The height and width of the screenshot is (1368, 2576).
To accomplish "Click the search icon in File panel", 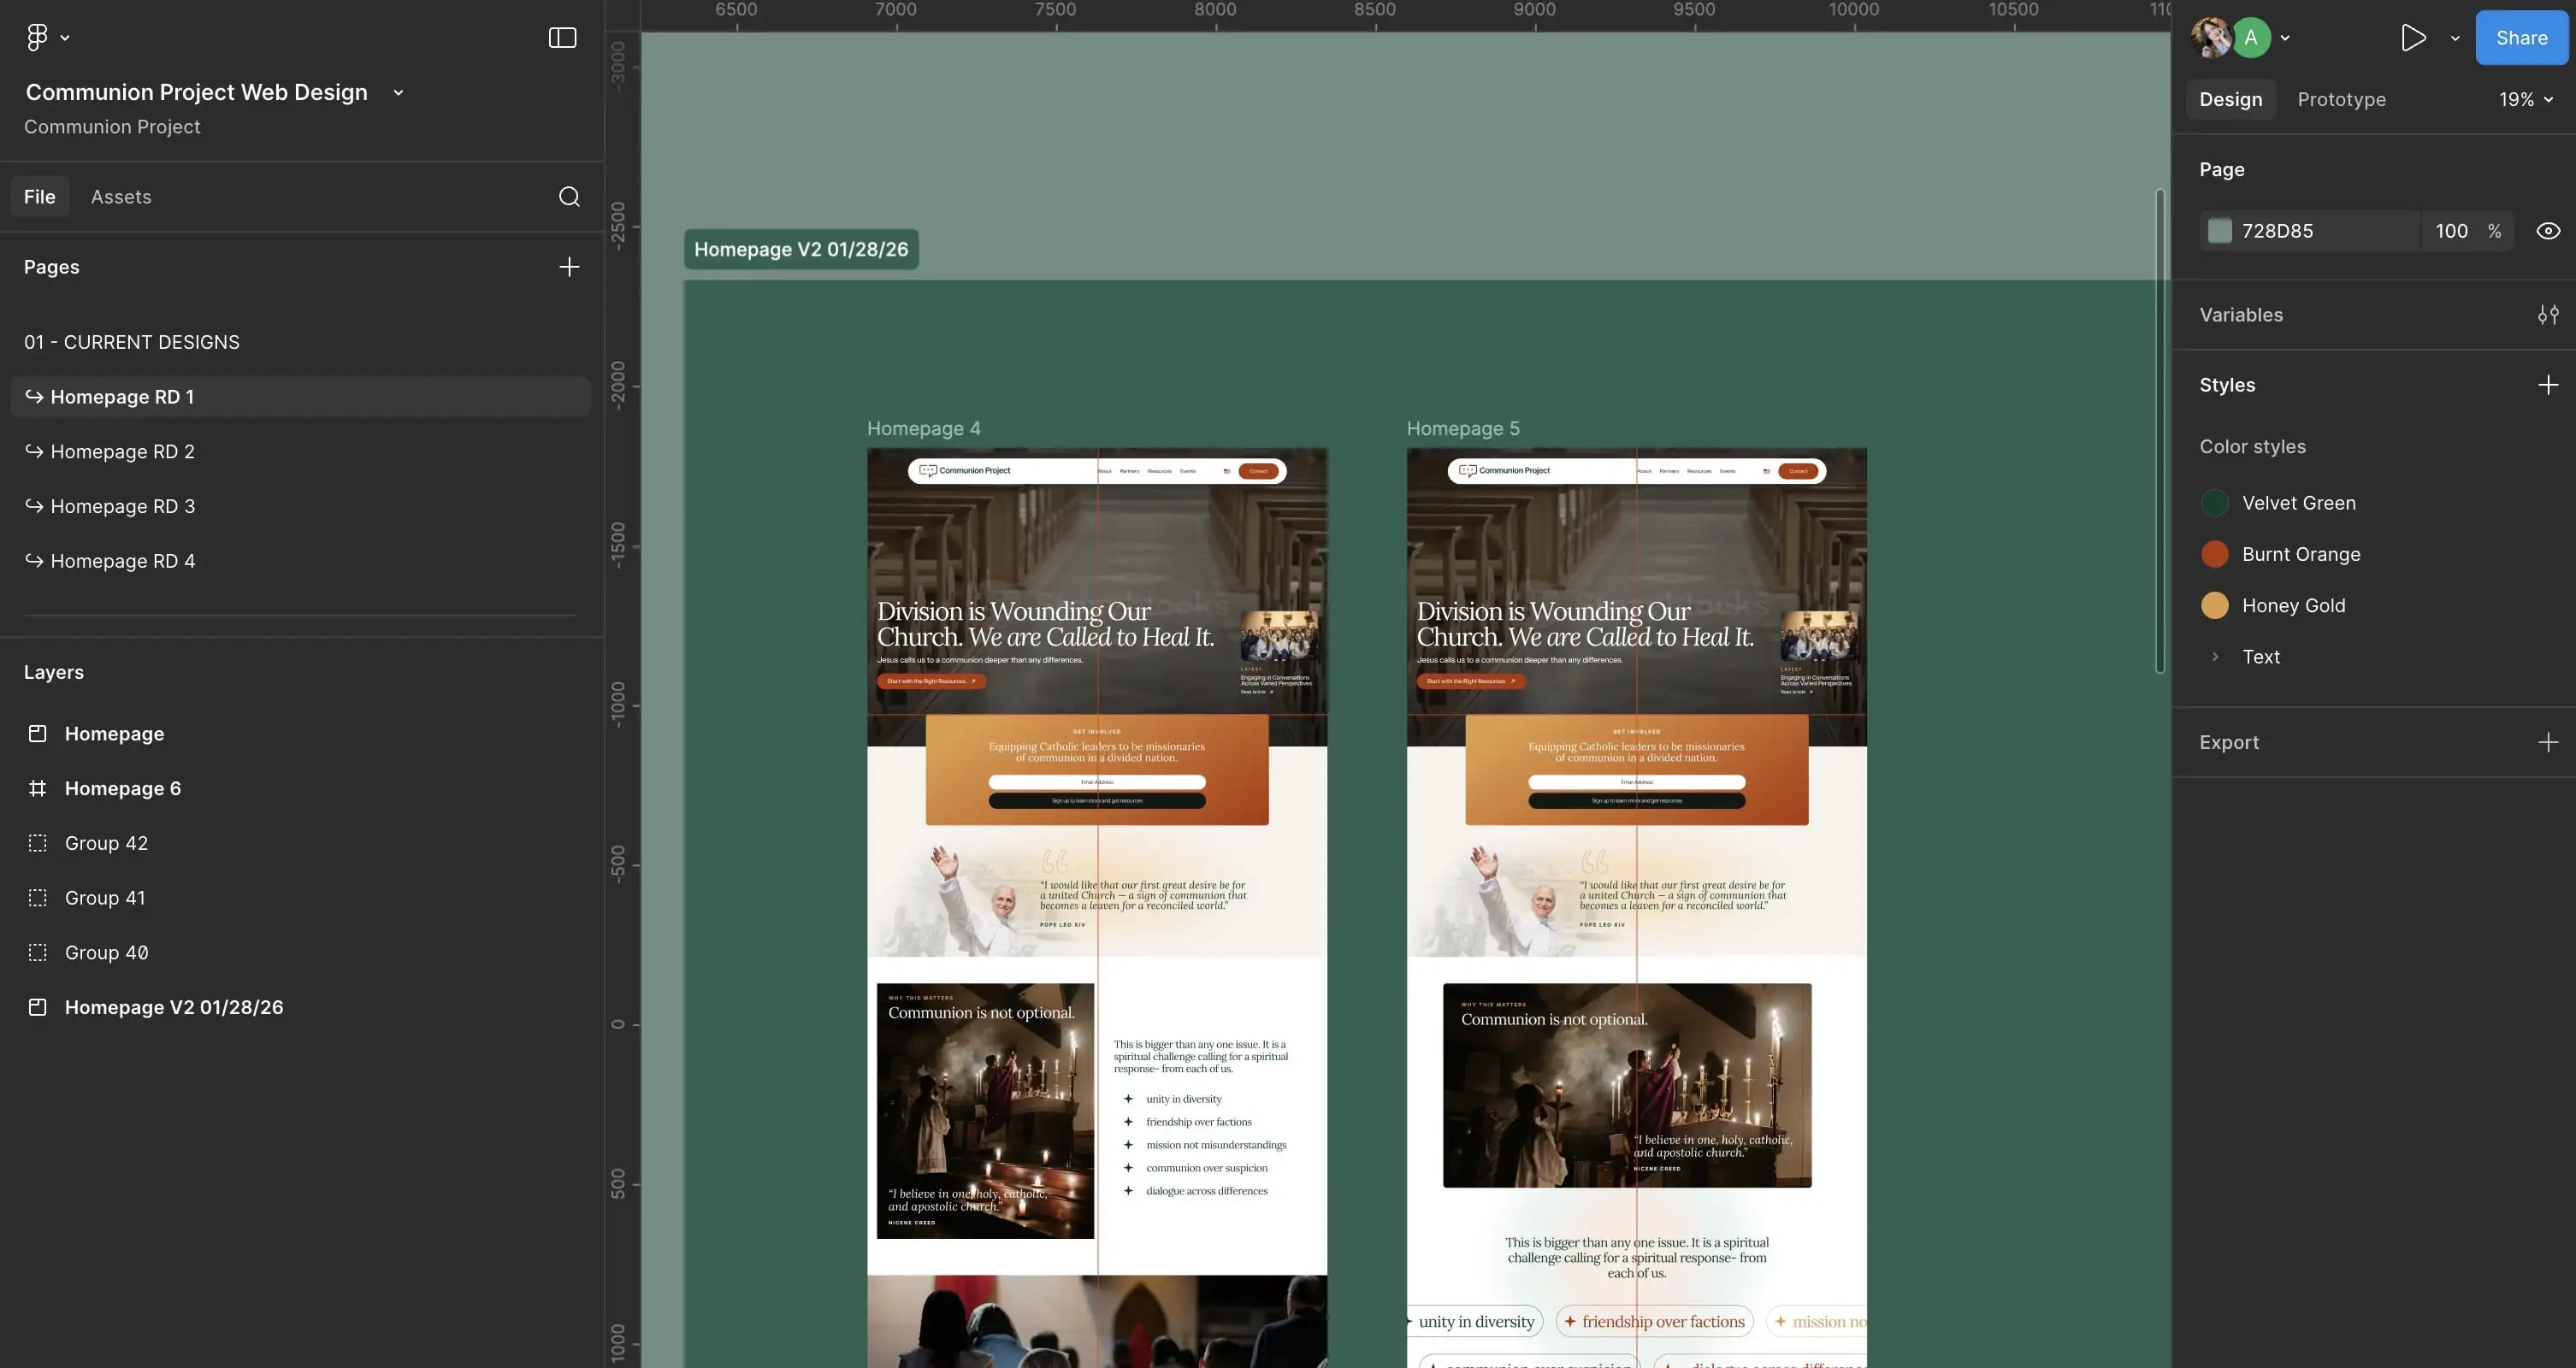I will tap(569, 197).
